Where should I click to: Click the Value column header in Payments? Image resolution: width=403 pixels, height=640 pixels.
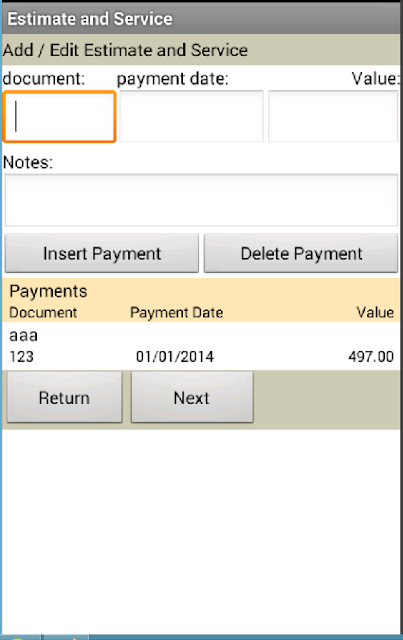click(x=375, y=313)
